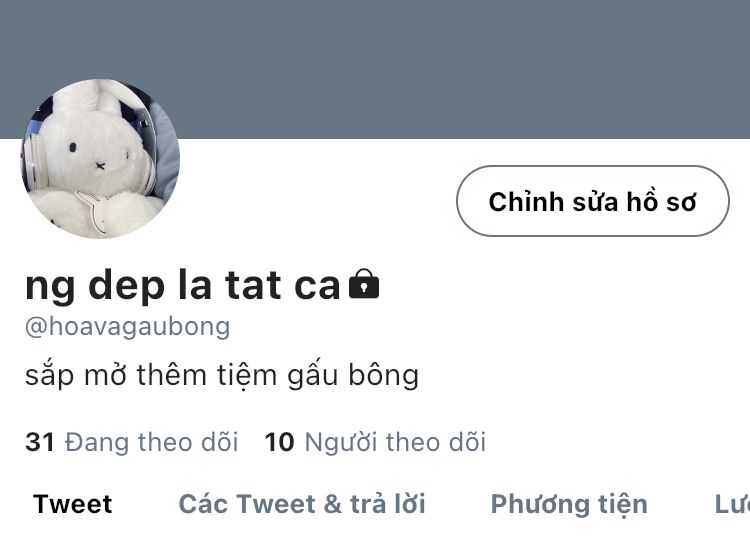The width and height of the screenshot is (750, 544).
Task: Click the following count number 31
Action: coord(40,442)
